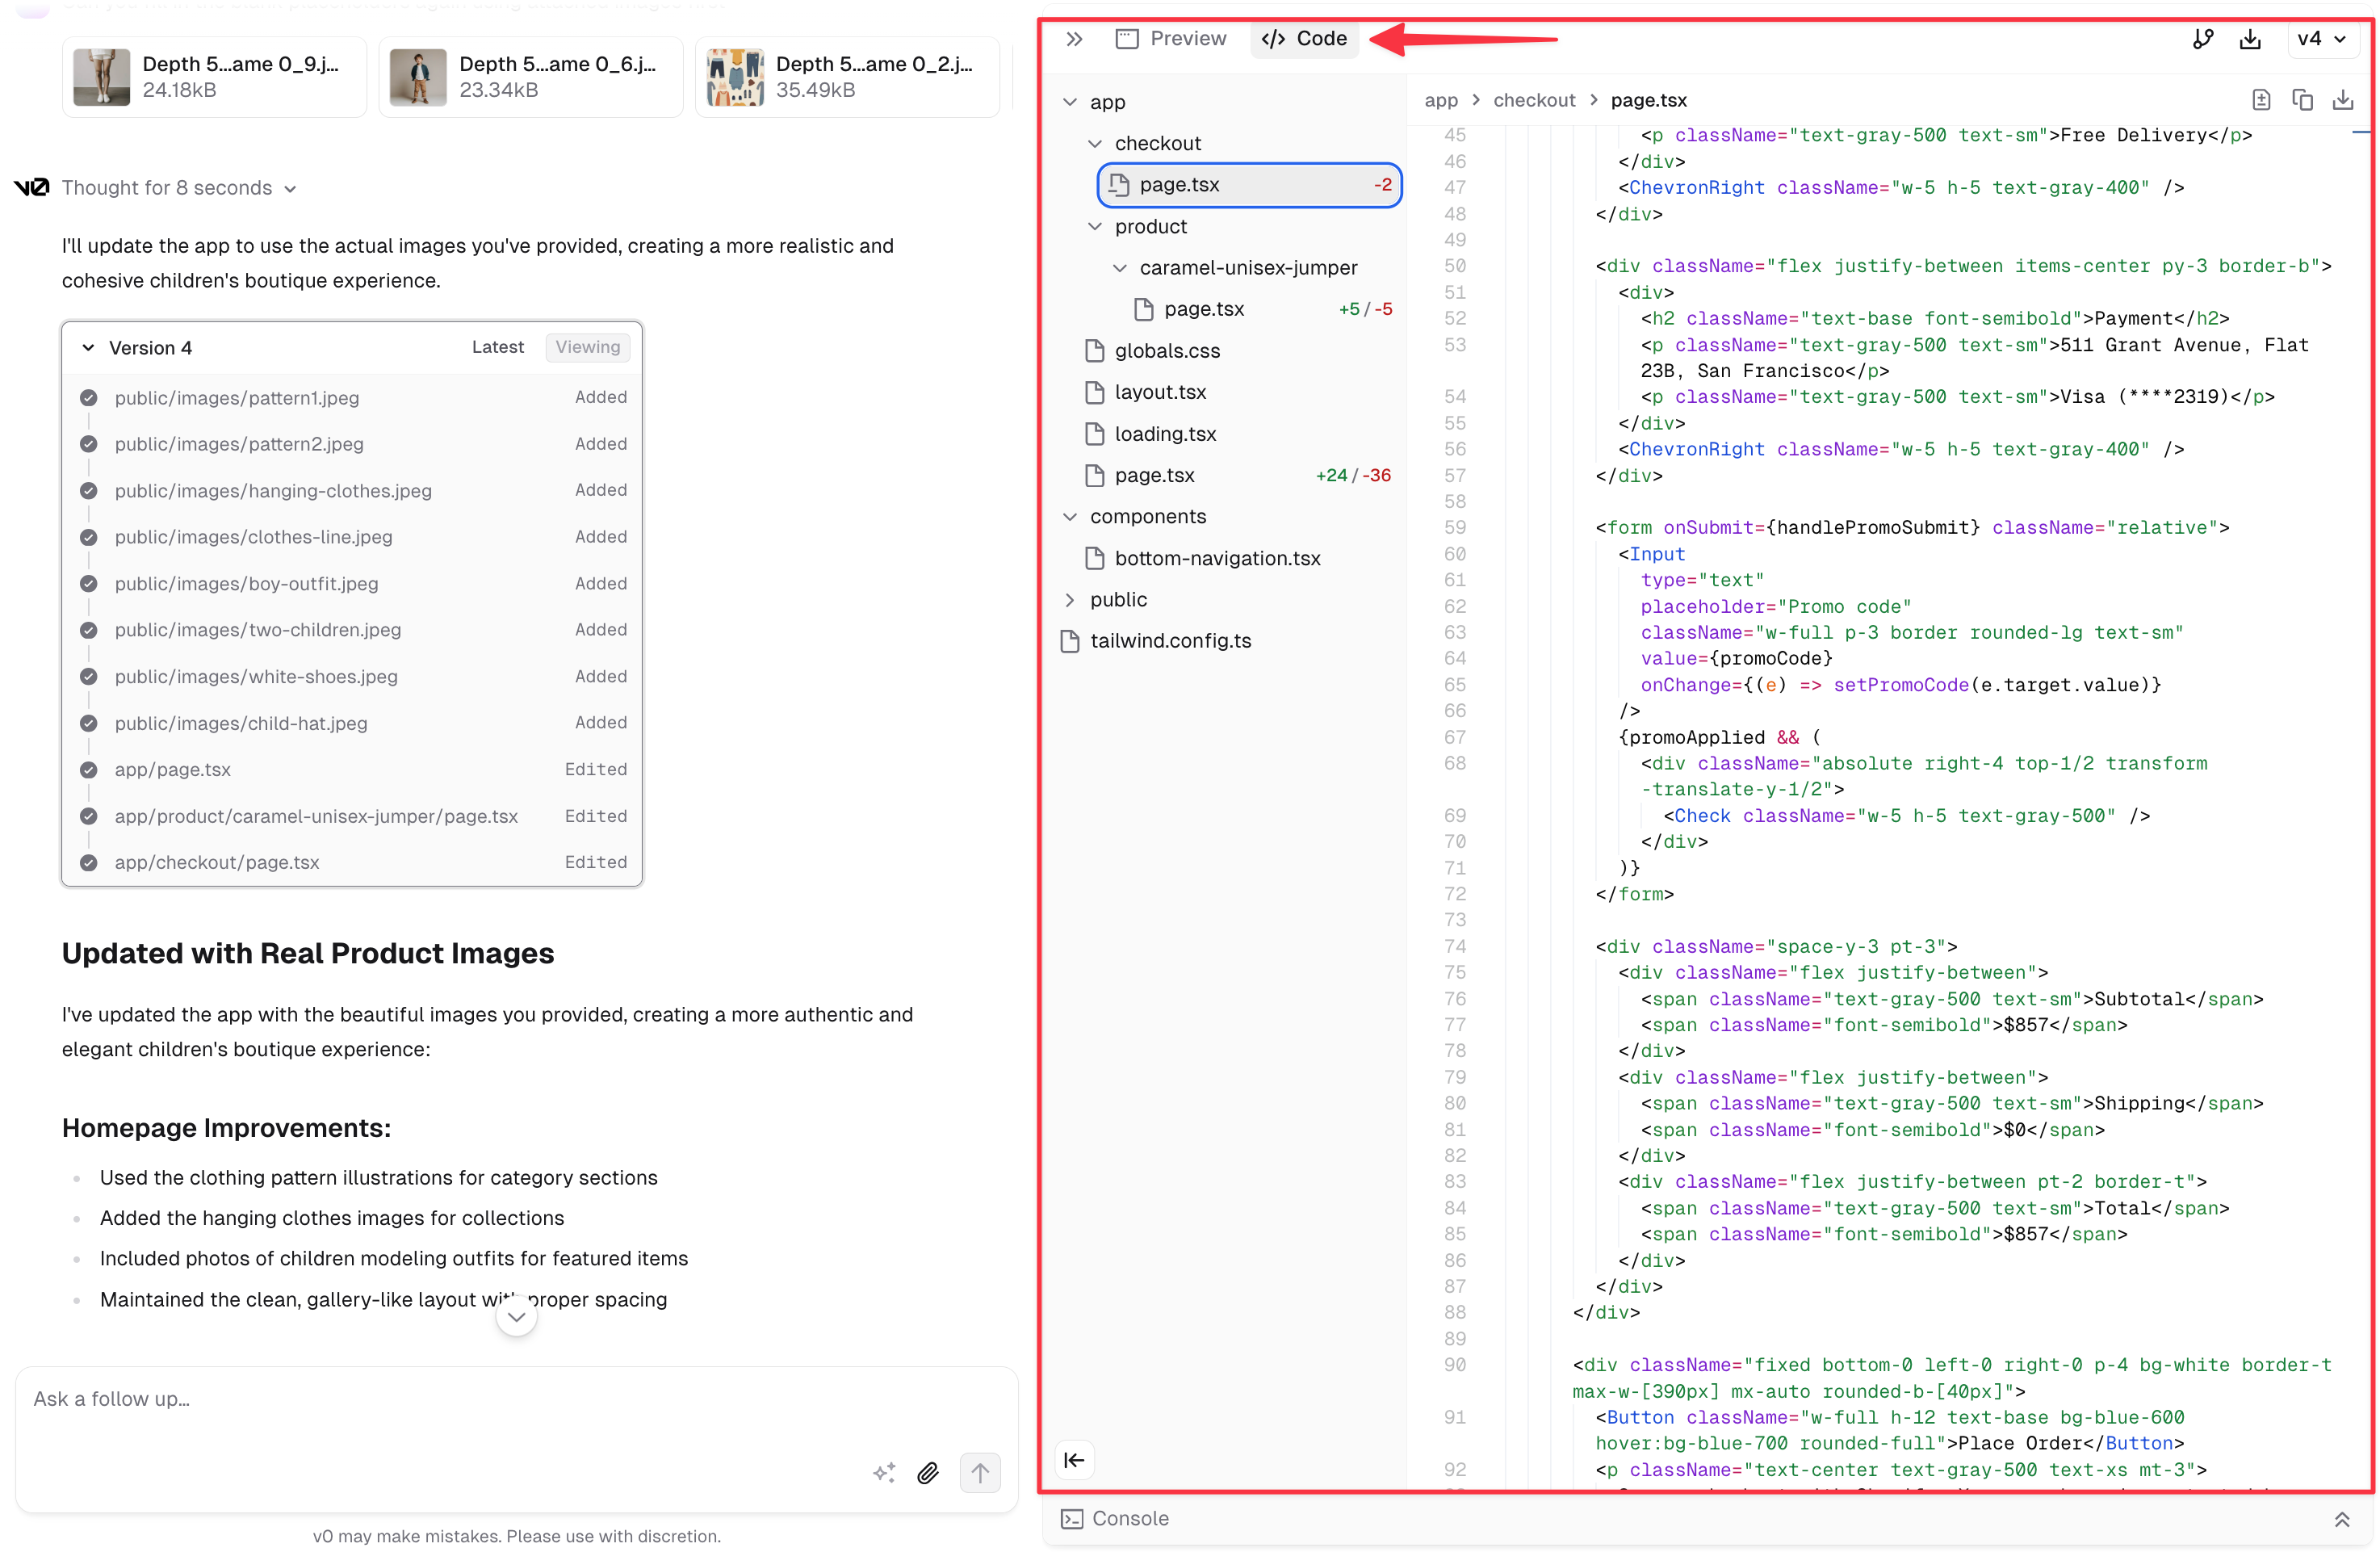Open the fork/branch options icon
The height and width of the screenshot is (1552, 2380).
(2203, 38)
